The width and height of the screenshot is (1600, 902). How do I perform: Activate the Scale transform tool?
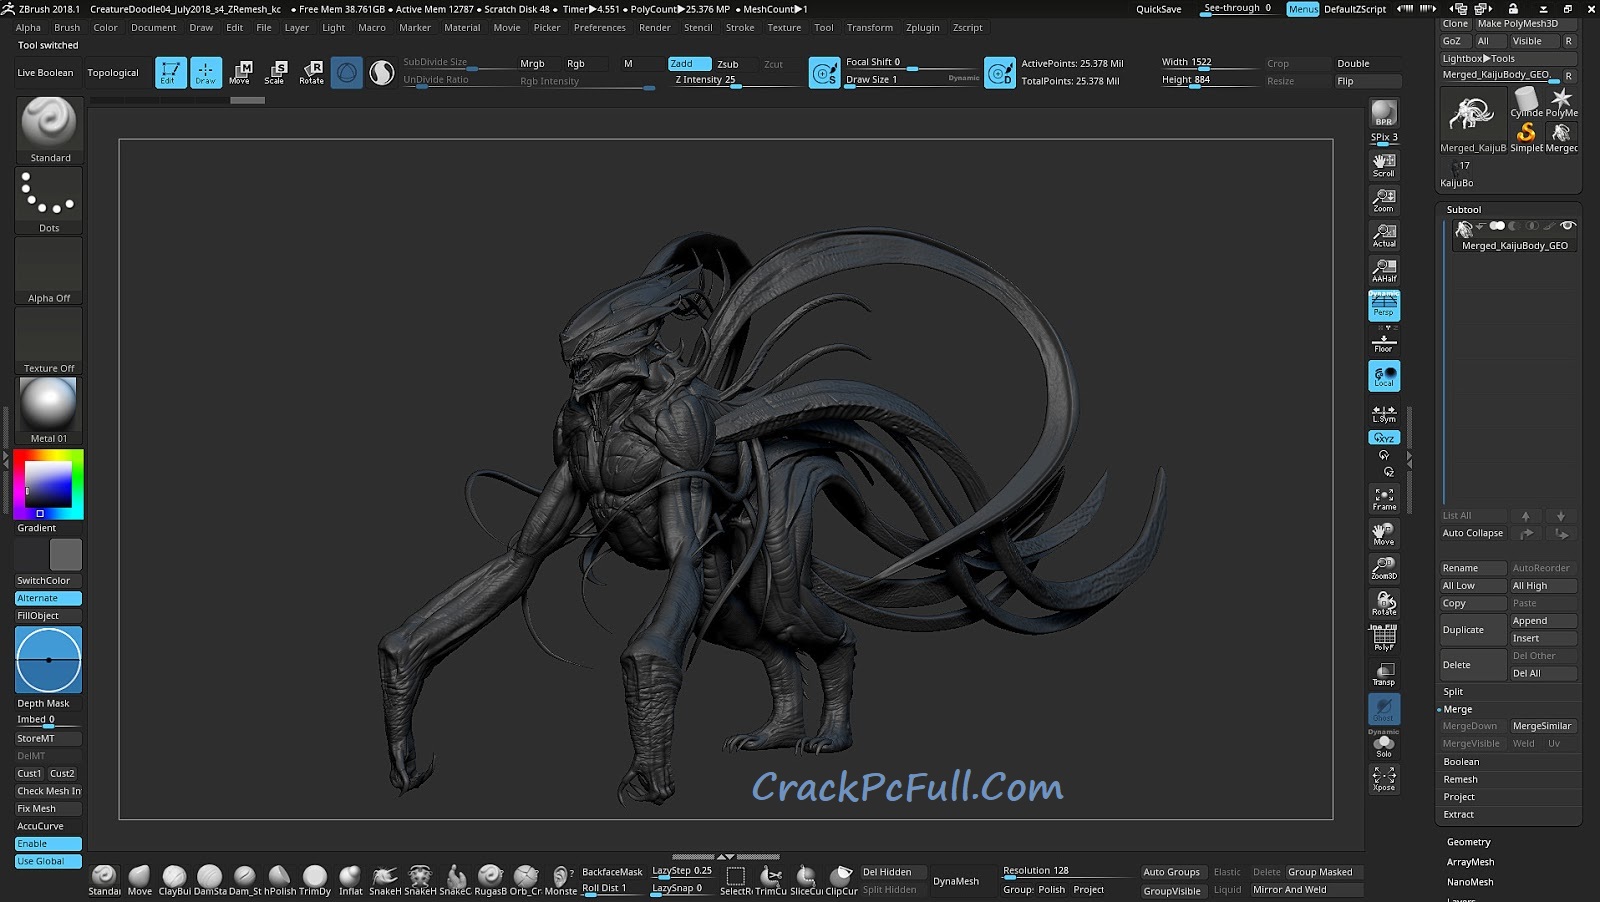point(275,72)
